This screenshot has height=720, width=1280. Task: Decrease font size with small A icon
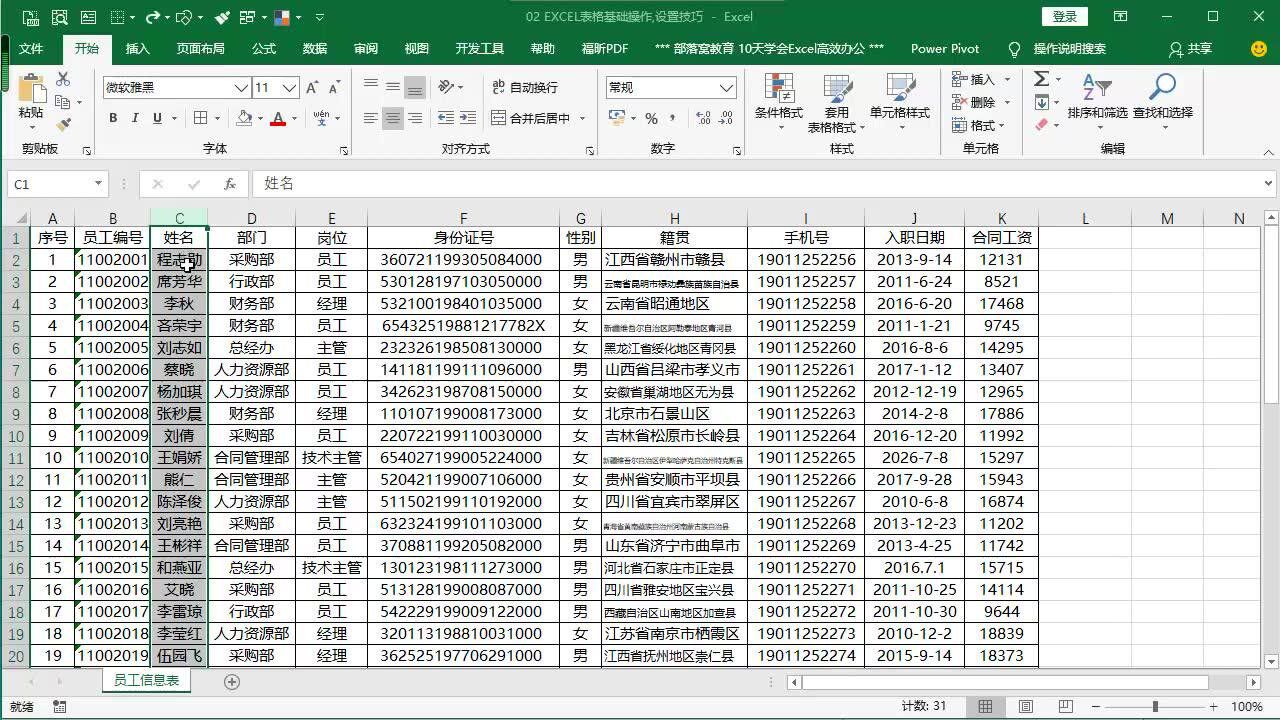[x=336, y=88]
